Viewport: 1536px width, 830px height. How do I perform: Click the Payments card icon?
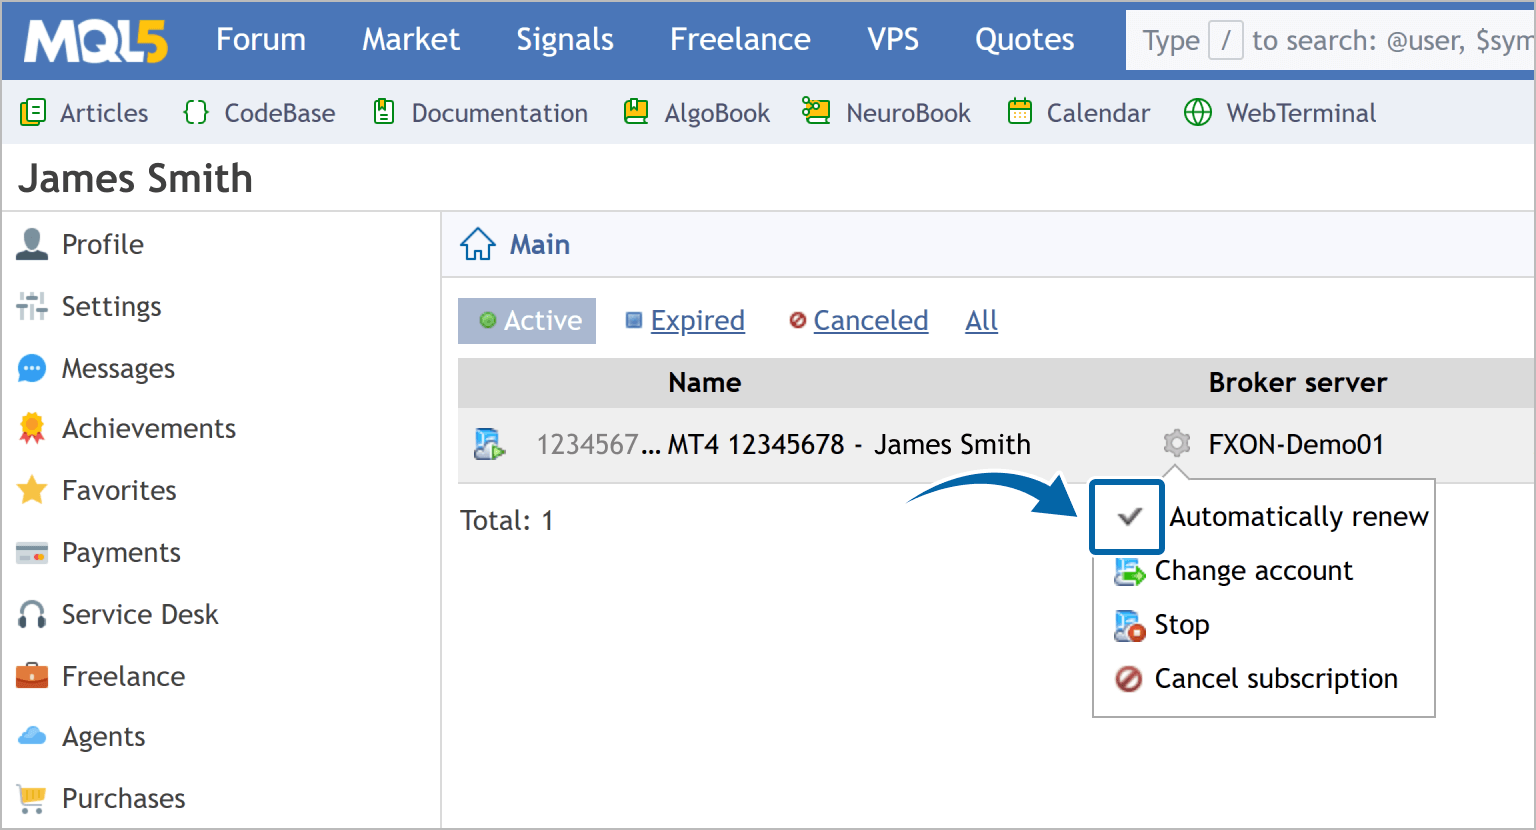pos(32,553)
